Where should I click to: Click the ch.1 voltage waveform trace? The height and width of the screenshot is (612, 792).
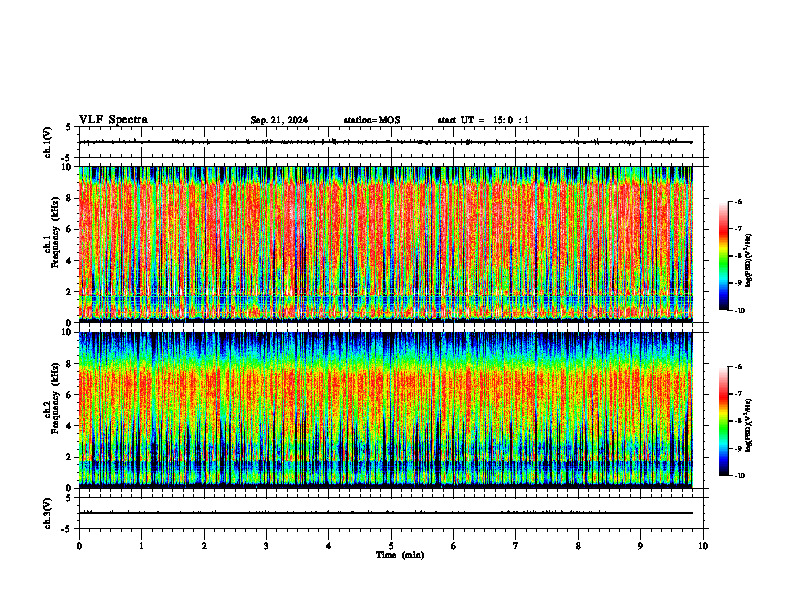pyautogui.click(x=385, y=142)
